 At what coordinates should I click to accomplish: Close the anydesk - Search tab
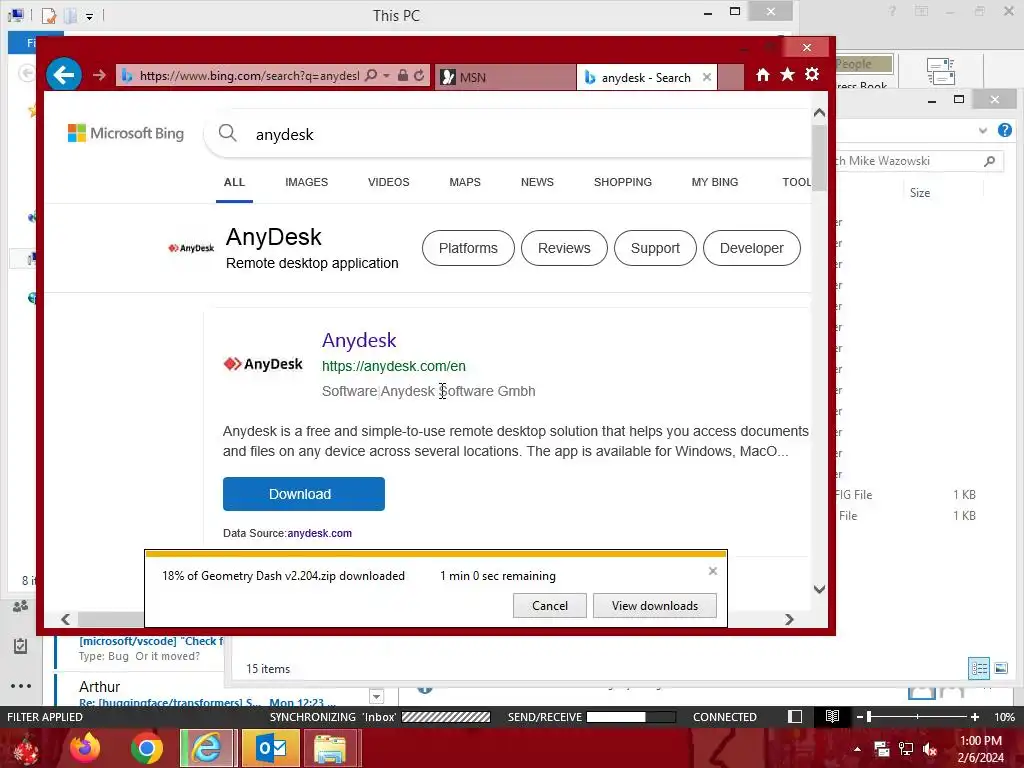tap(707, 77)
